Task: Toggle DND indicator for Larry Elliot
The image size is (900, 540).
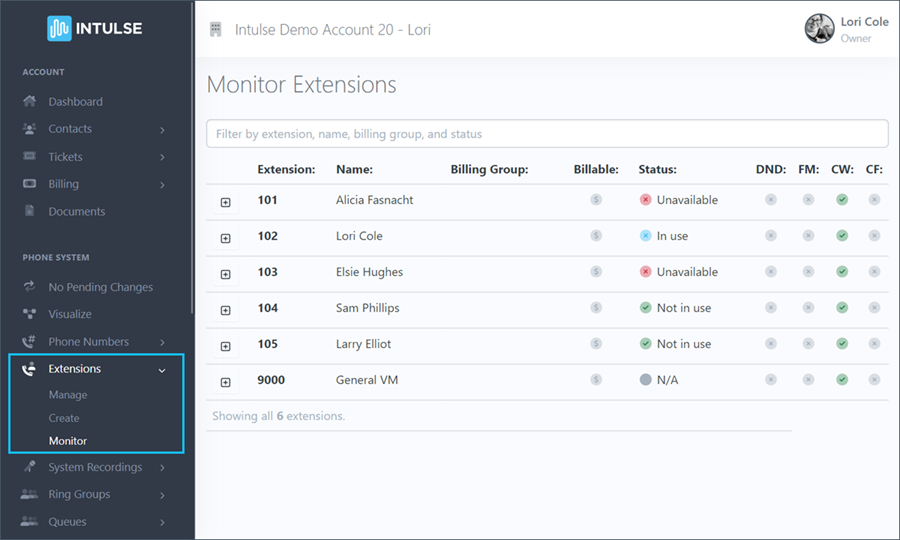Action: pos(771,343)
